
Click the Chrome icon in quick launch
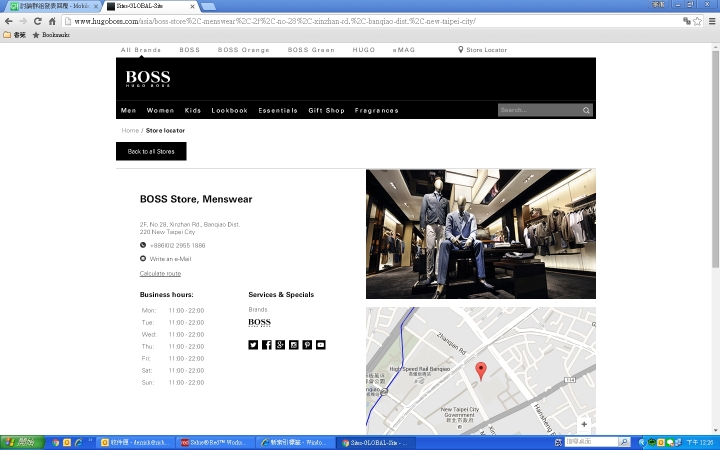point(56,443)
